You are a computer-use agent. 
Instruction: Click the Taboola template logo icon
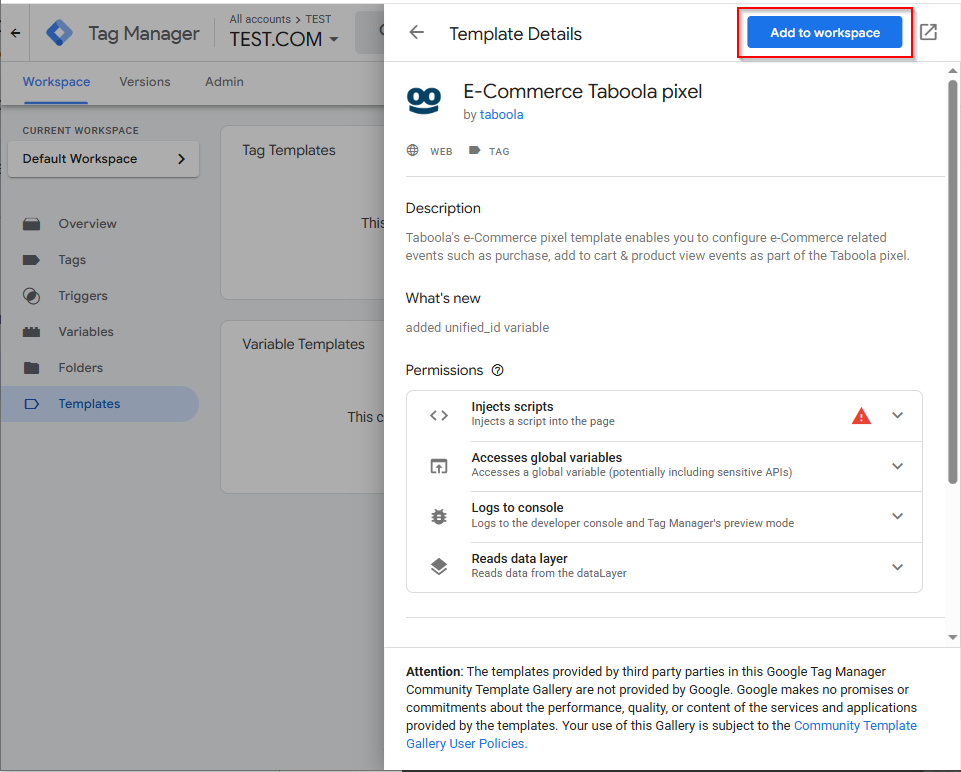point(424,100)
